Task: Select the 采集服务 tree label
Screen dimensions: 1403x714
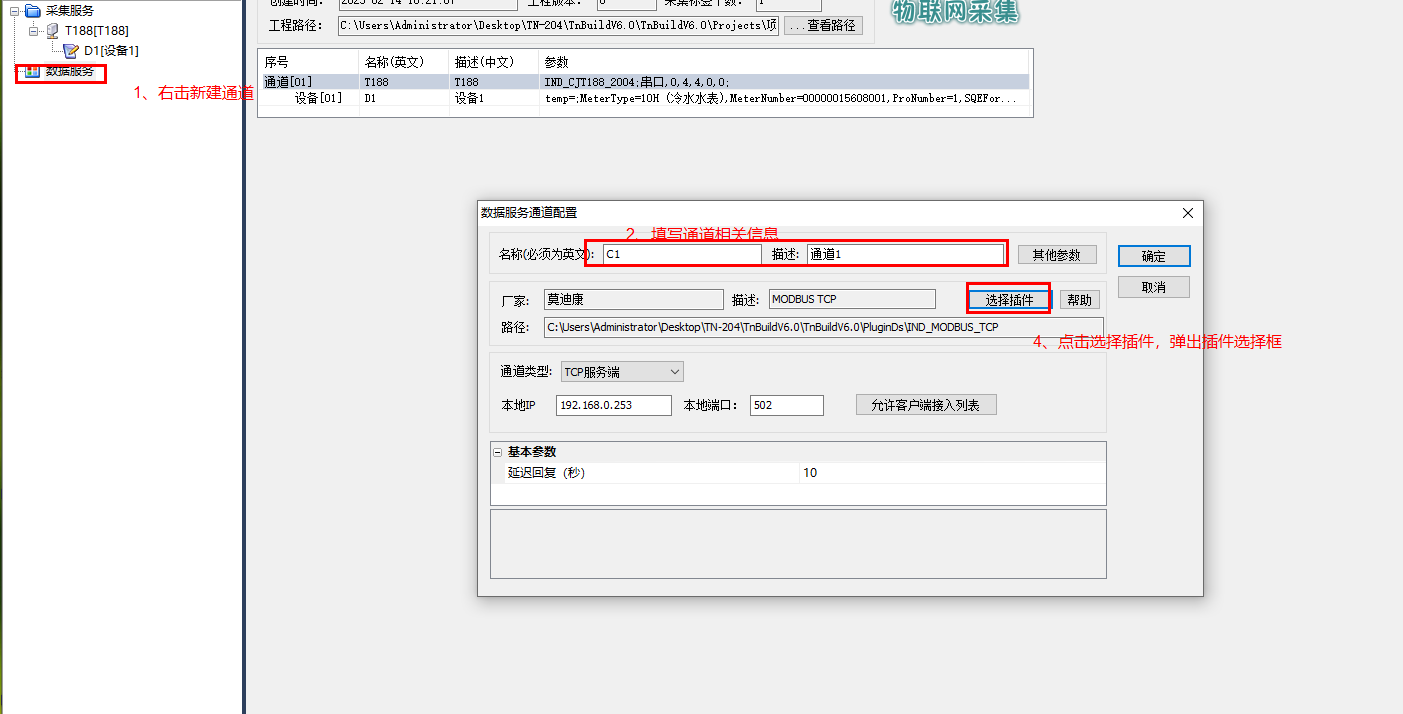Action: click(71, 11)
